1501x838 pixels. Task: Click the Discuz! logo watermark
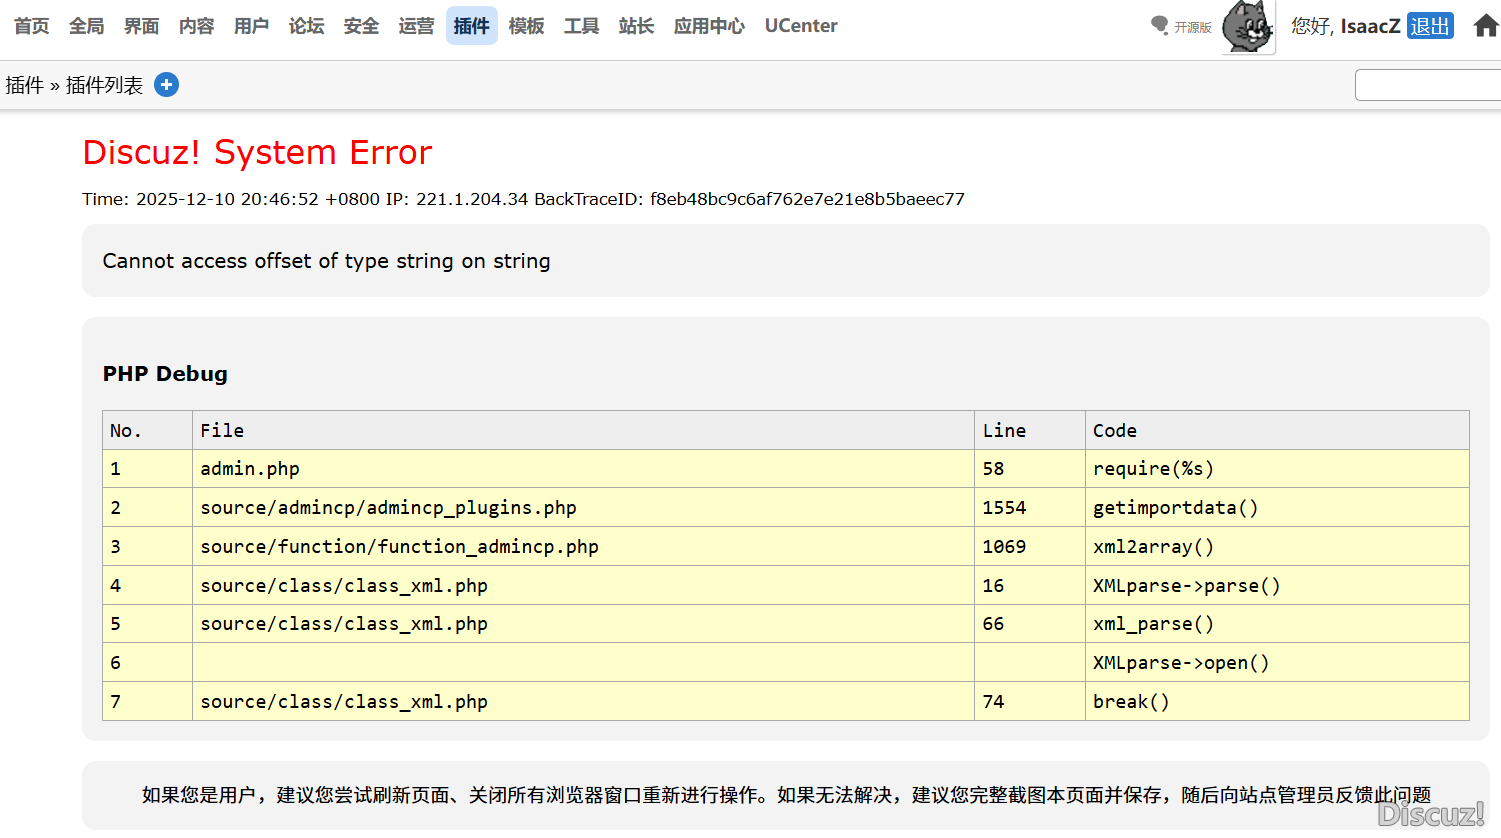click(1431, 814)
